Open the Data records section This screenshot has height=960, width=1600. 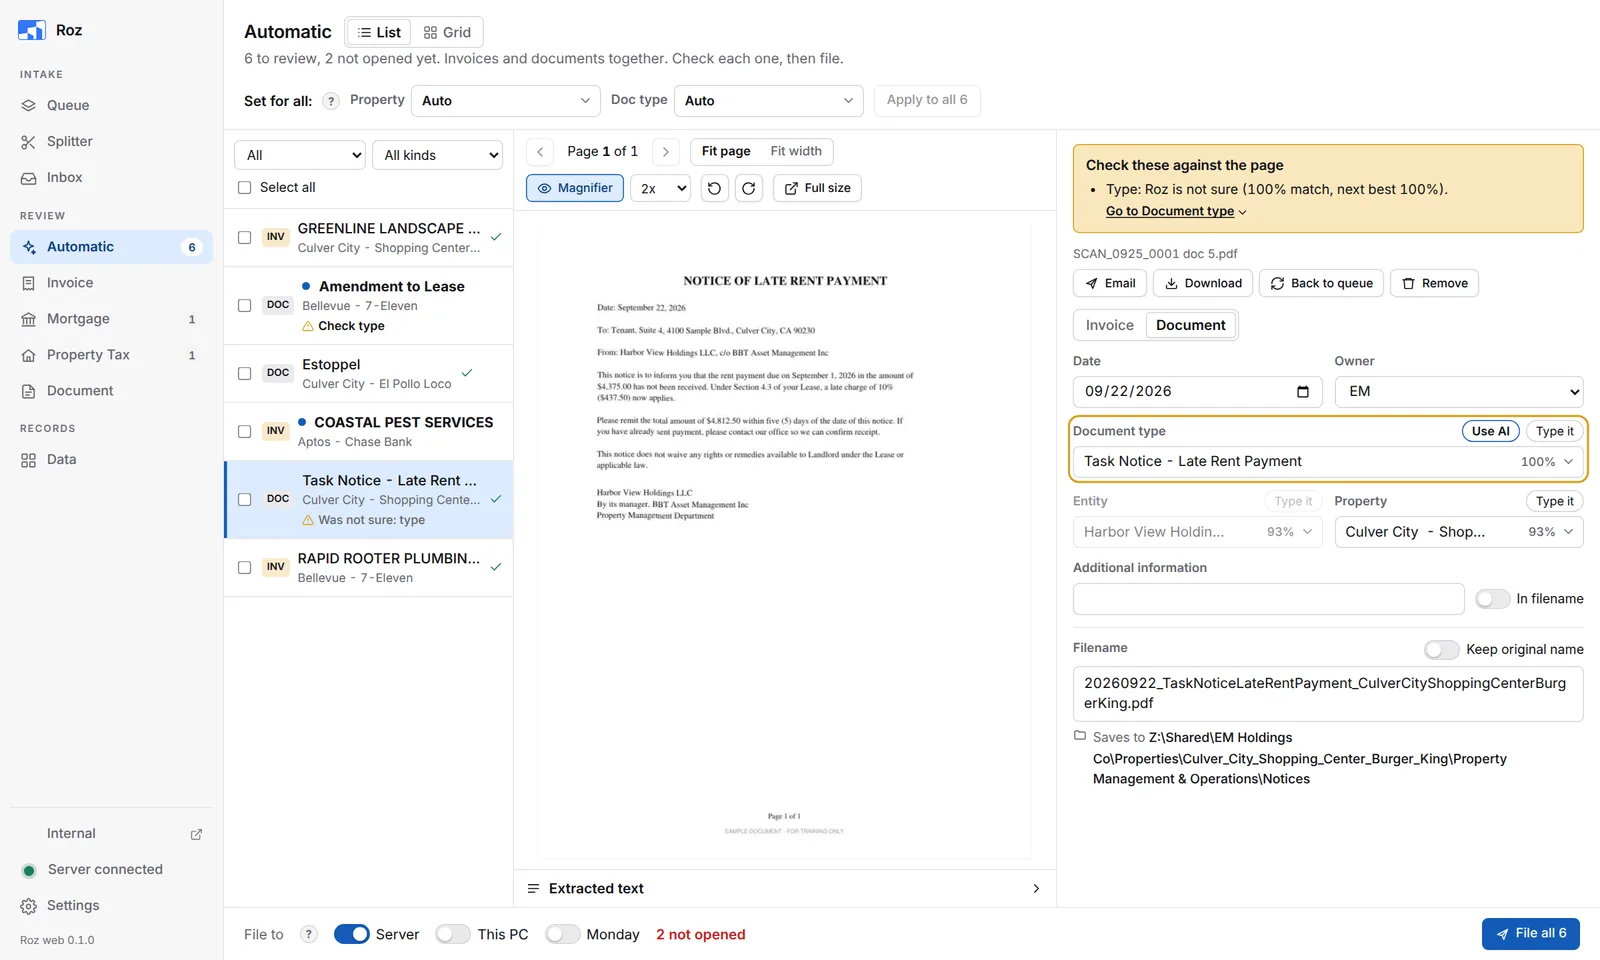click(61, 459)
